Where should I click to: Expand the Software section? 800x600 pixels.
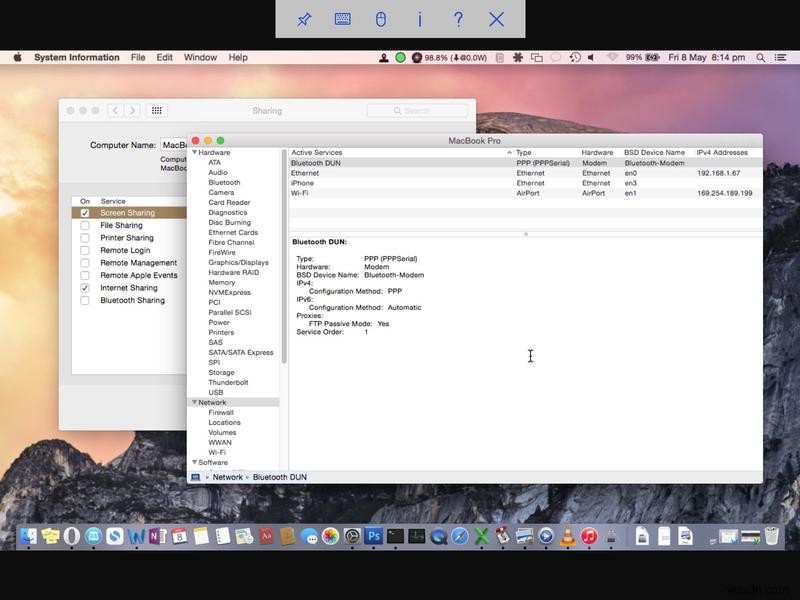[x=194, y=462]
